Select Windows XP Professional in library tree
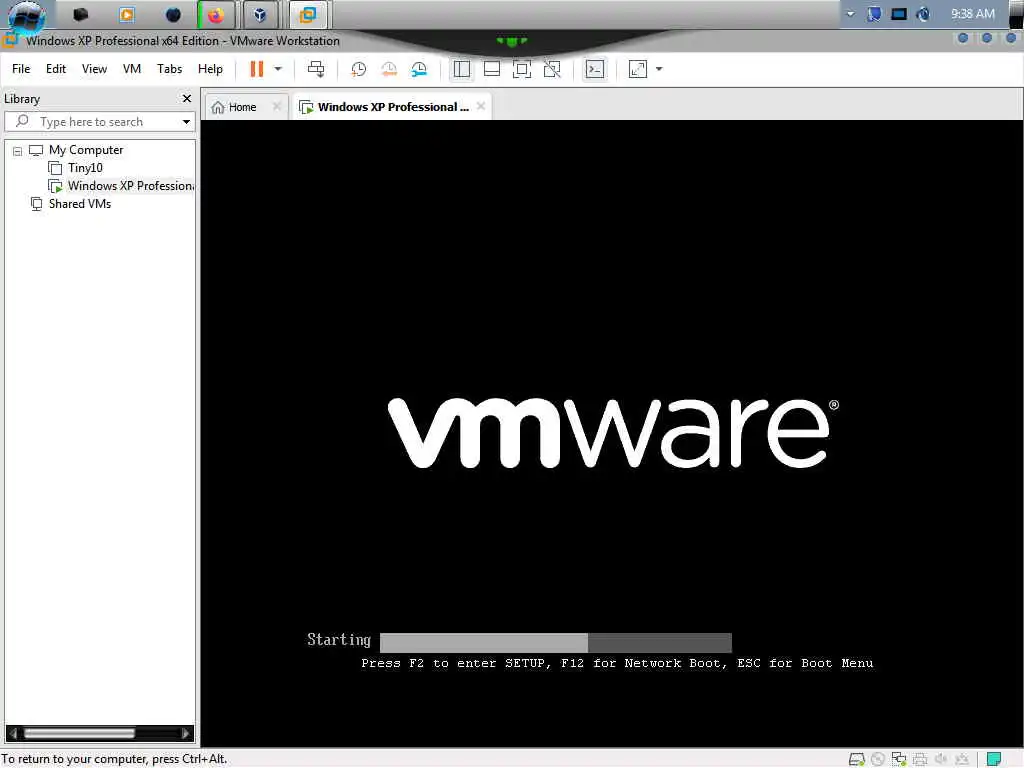This screenshot has height=768, width=1024. point(131,186)
